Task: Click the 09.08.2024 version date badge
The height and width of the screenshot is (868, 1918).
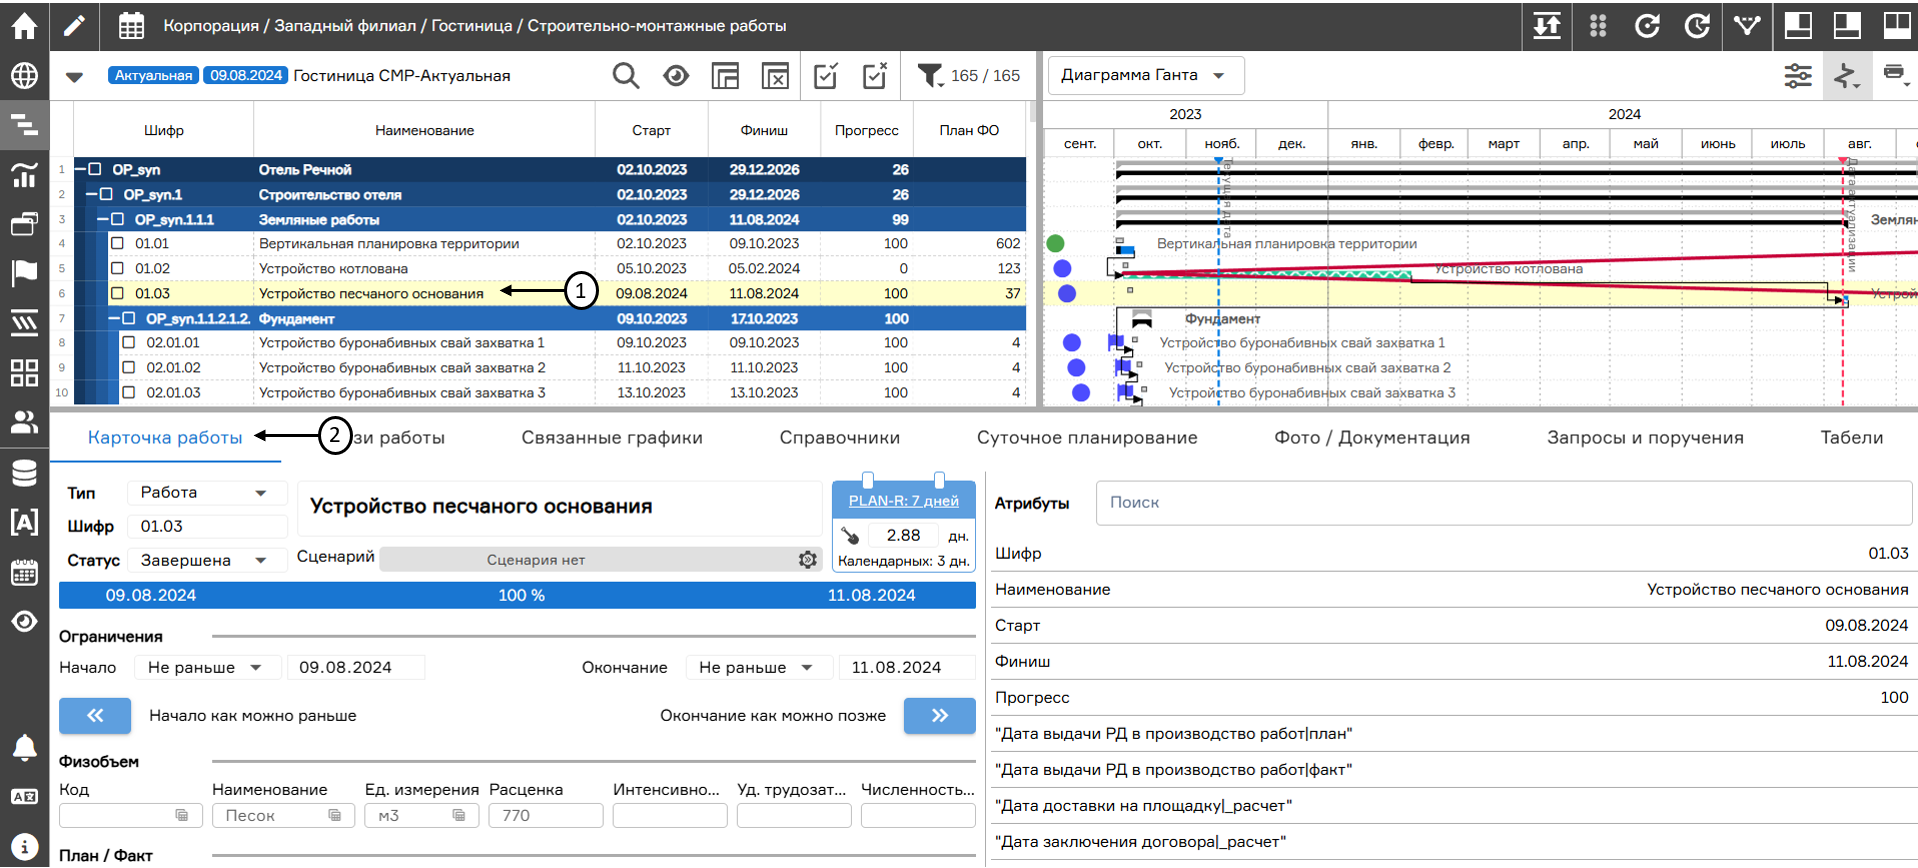Action: tap(246, 75)
